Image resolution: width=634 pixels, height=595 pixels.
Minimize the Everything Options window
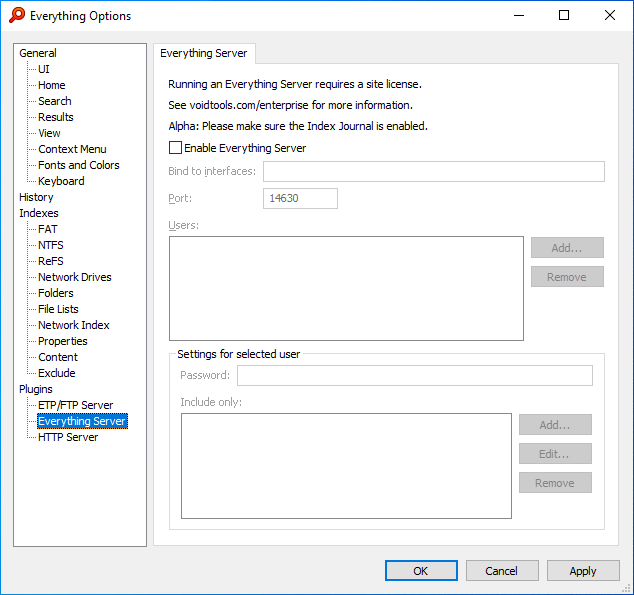tap(519, 15)
